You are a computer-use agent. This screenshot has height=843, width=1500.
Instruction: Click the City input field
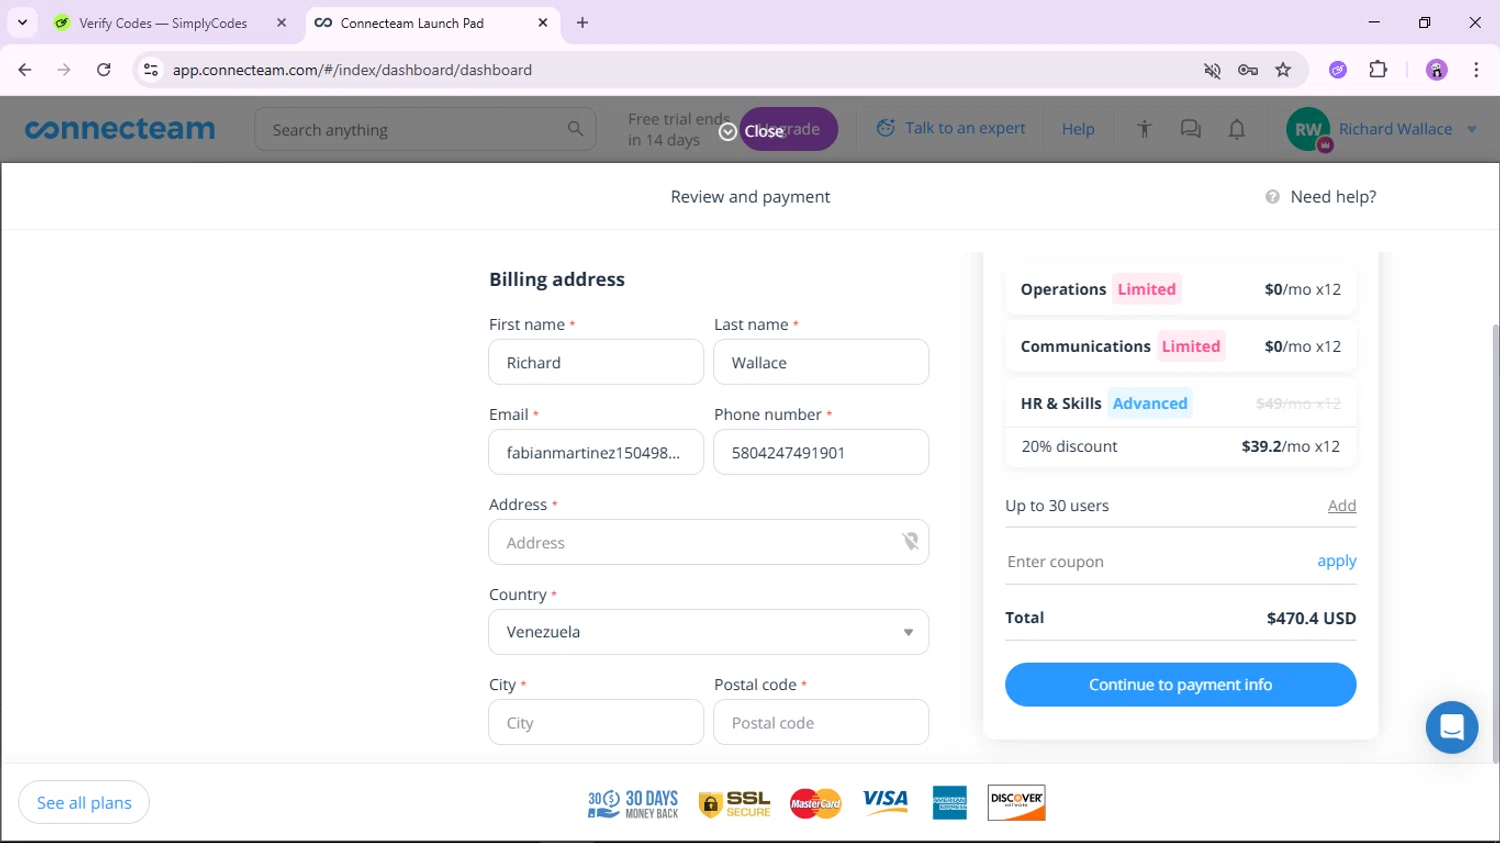(x=596, y=722)
